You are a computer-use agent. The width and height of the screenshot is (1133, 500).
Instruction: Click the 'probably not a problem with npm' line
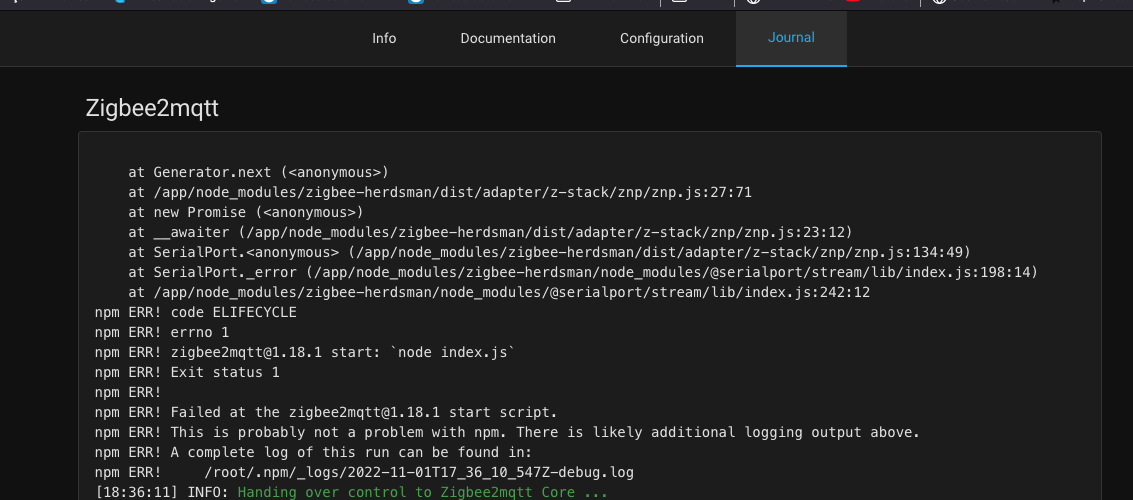point(507,433)
